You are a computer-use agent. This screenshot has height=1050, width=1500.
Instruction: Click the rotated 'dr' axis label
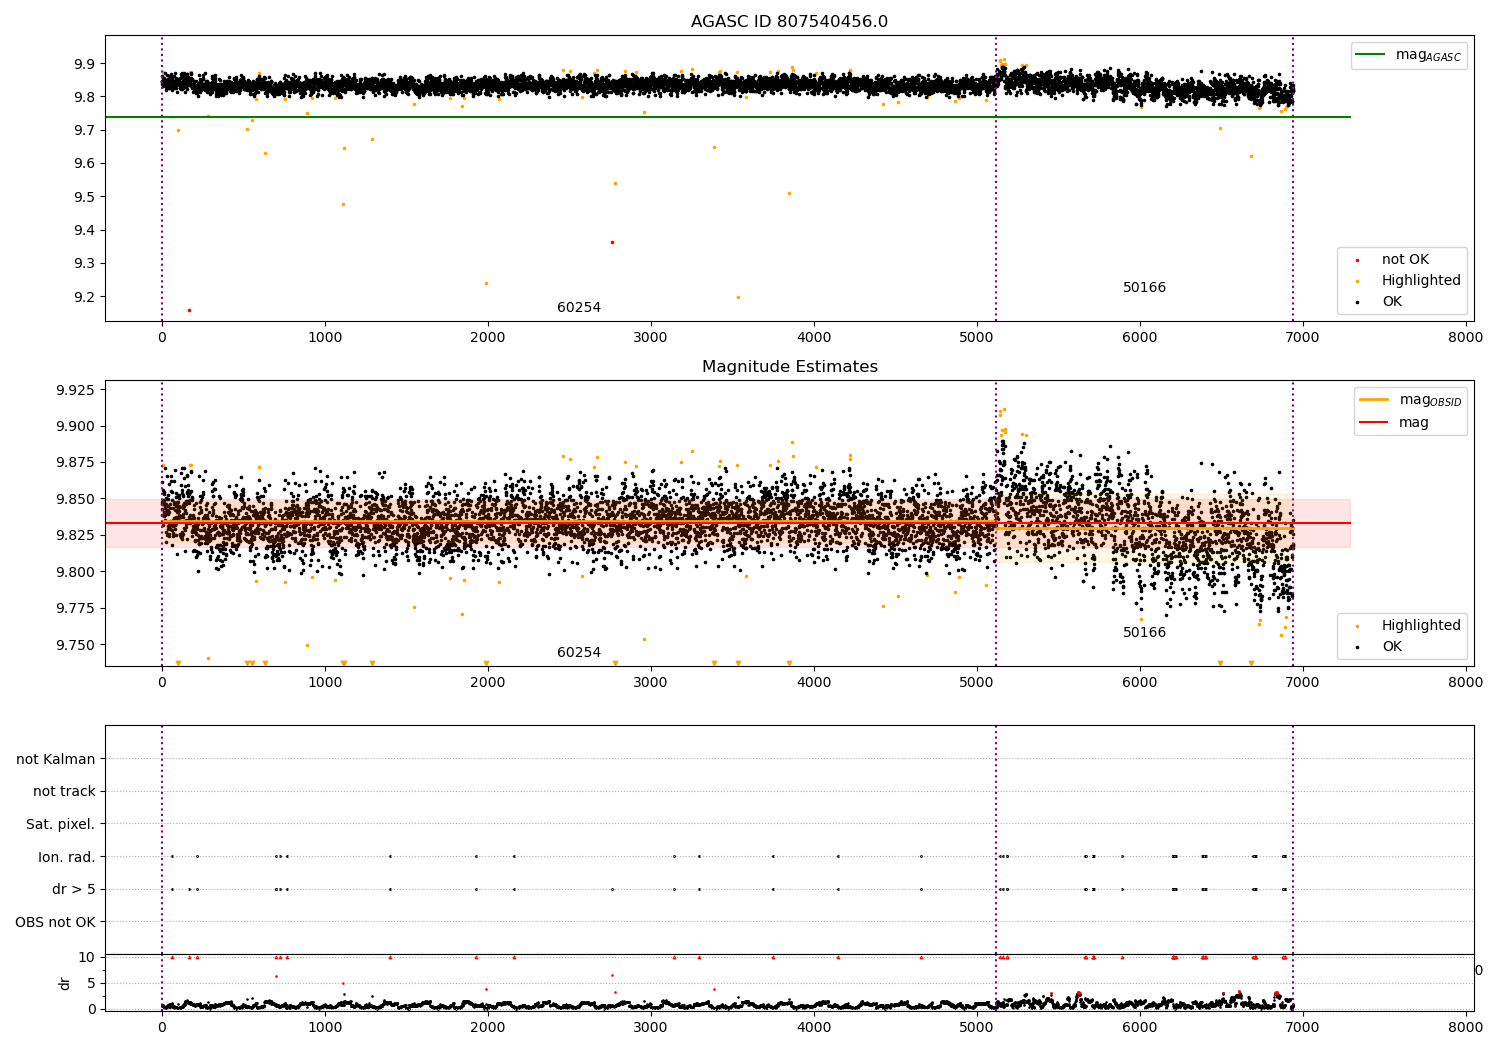65,983
